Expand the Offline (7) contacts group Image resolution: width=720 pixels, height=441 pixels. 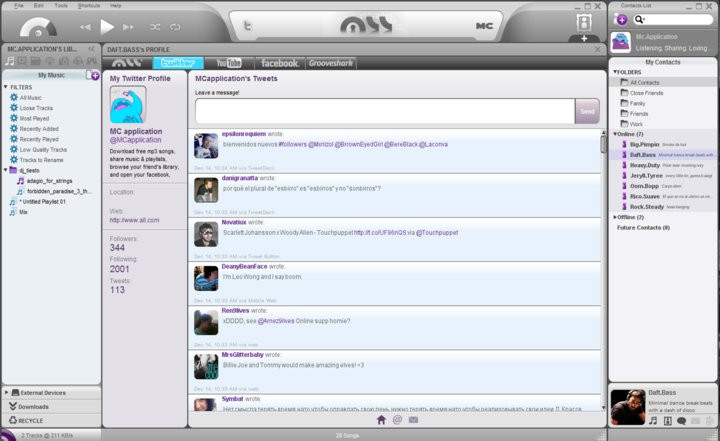pyautogui.click(x=615, y=217)
